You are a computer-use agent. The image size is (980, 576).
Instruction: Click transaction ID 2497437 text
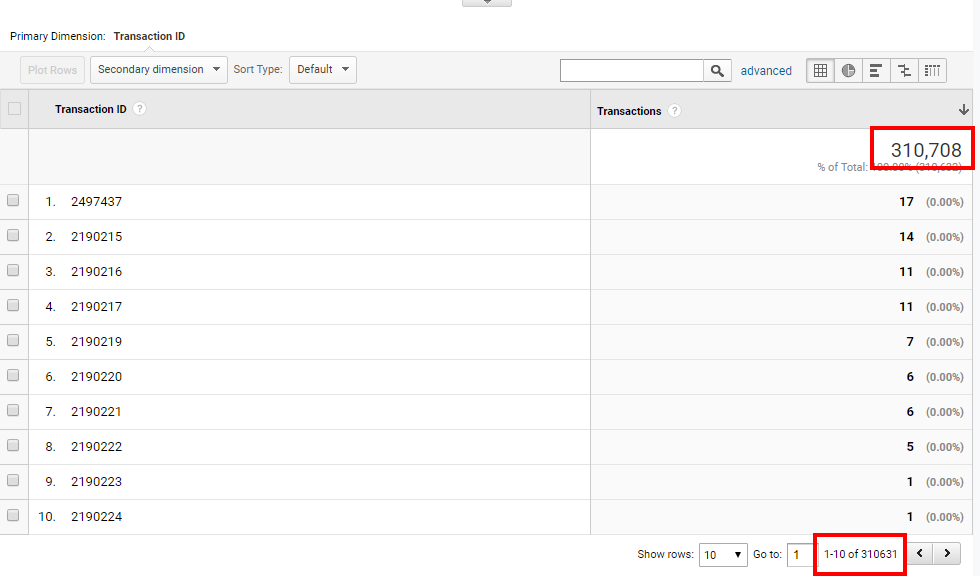96,202
